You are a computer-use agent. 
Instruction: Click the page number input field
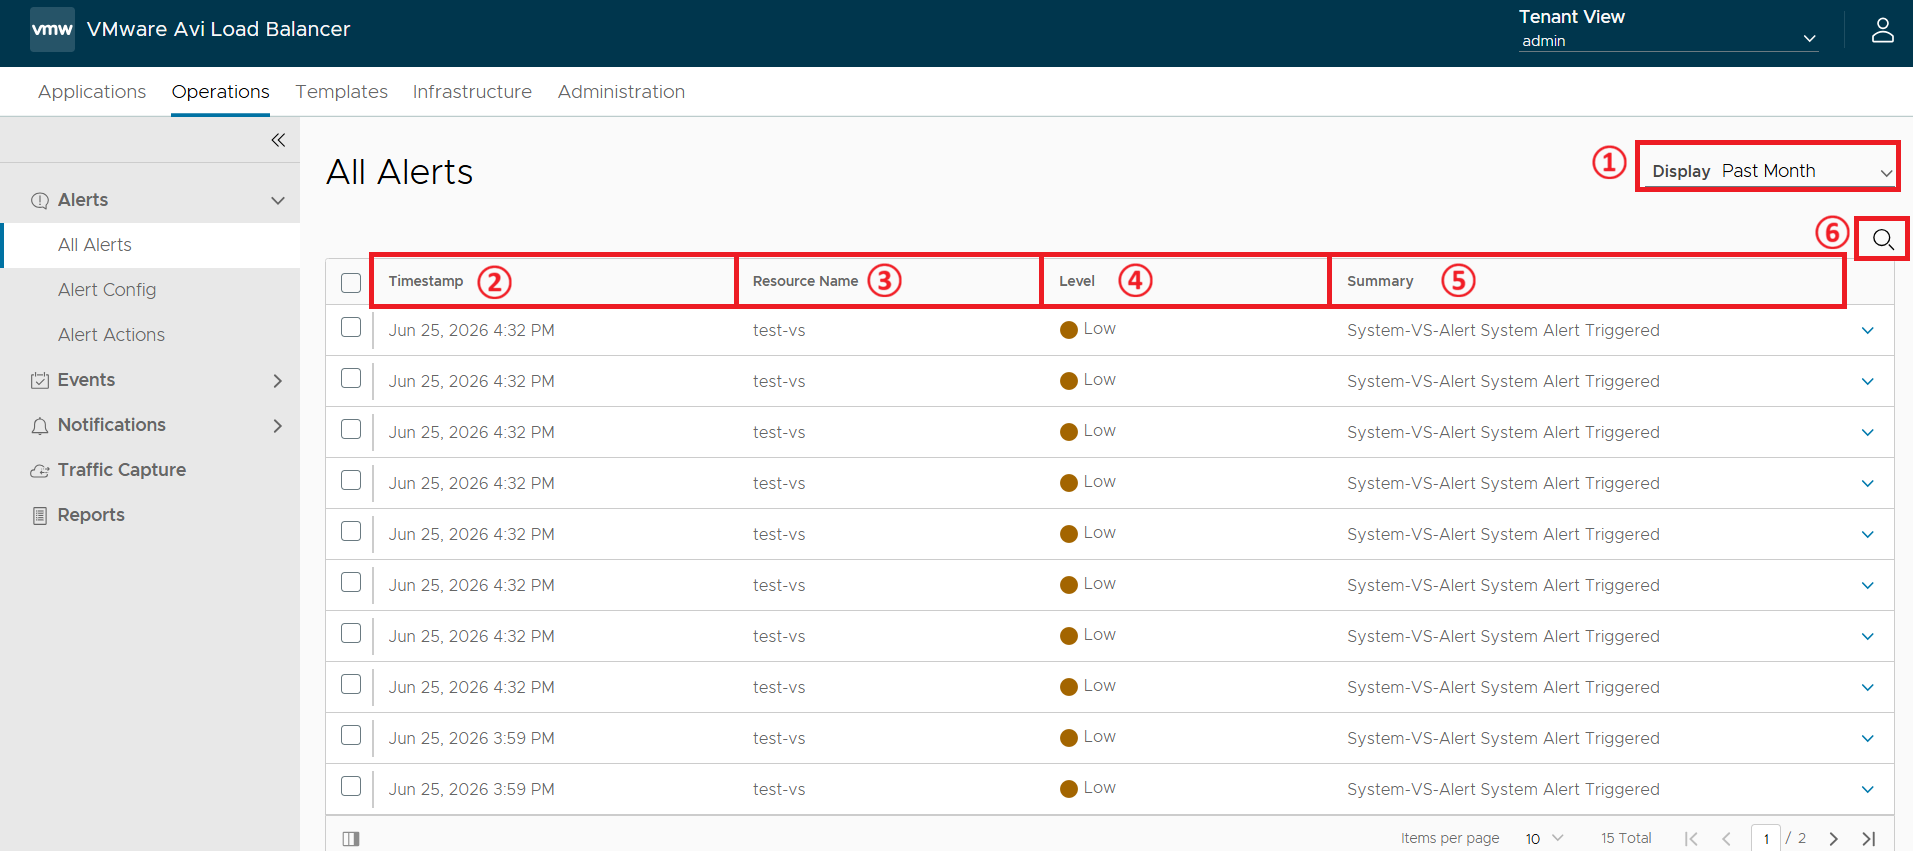[x=1766, y=838]
